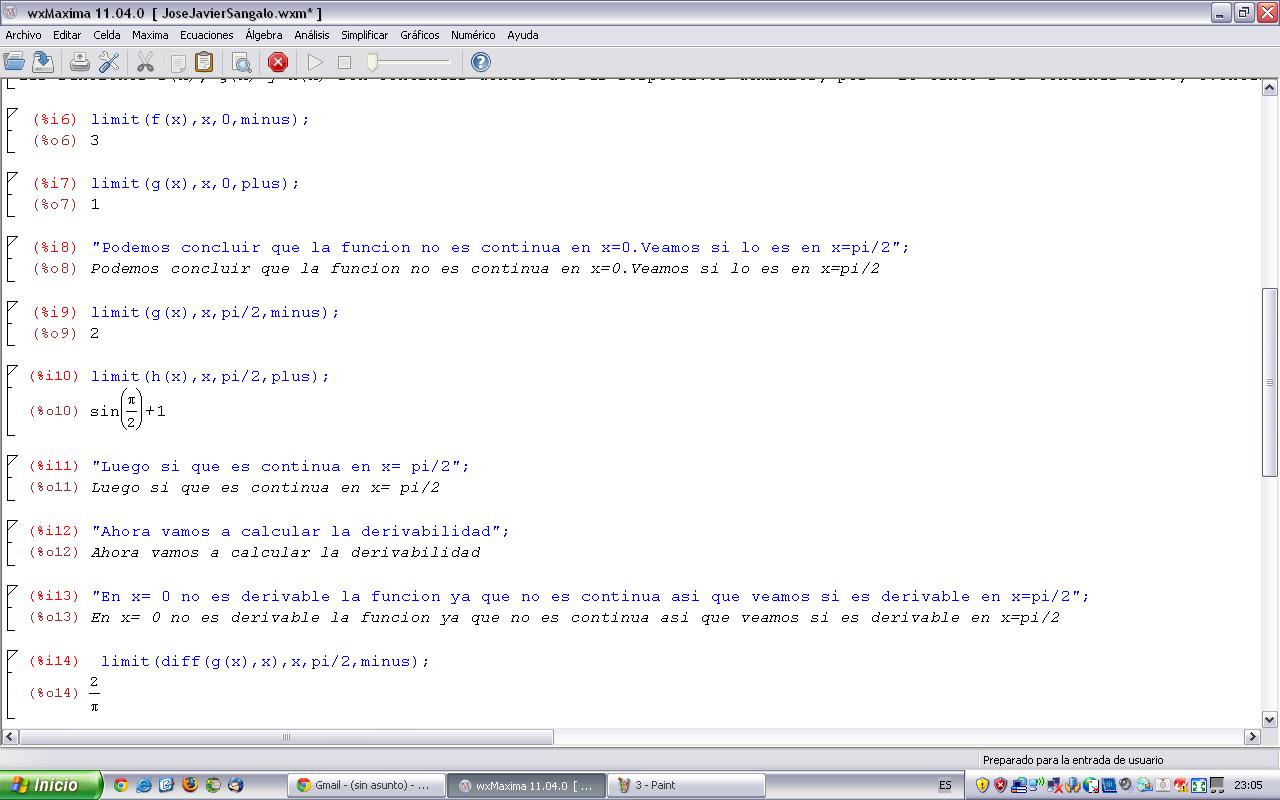
Task: Click the horizontal scrollbar right arrow
Action: click(1252, 737)
